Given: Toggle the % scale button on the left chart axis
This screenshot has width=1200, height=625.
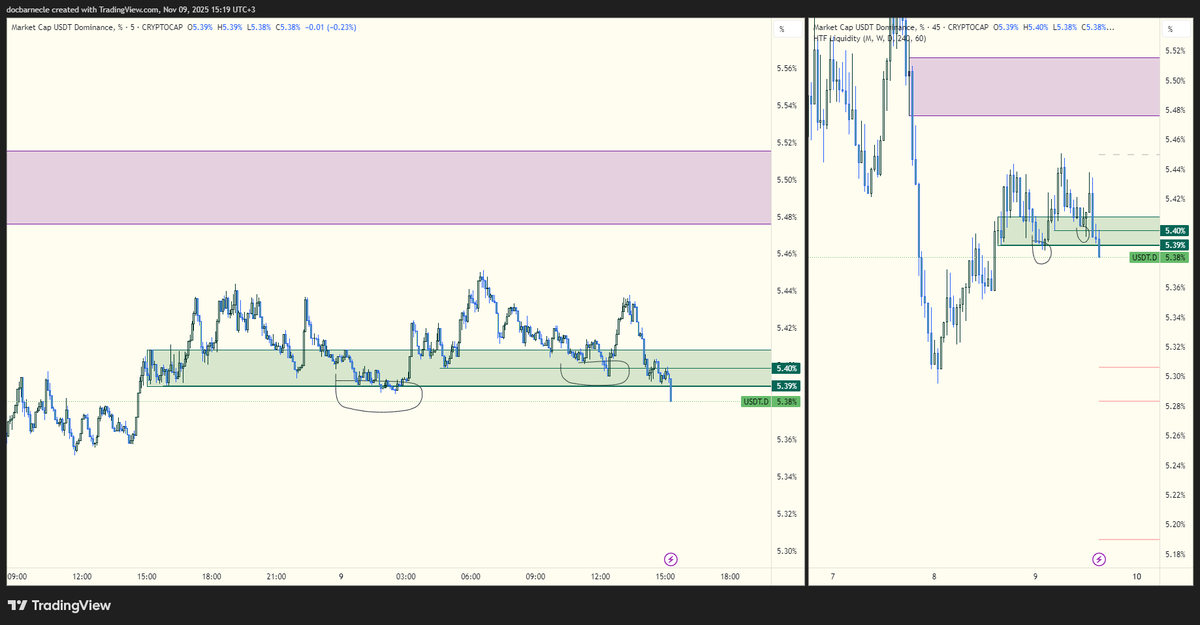Looking at the screenshot, I should click(781, 31).
